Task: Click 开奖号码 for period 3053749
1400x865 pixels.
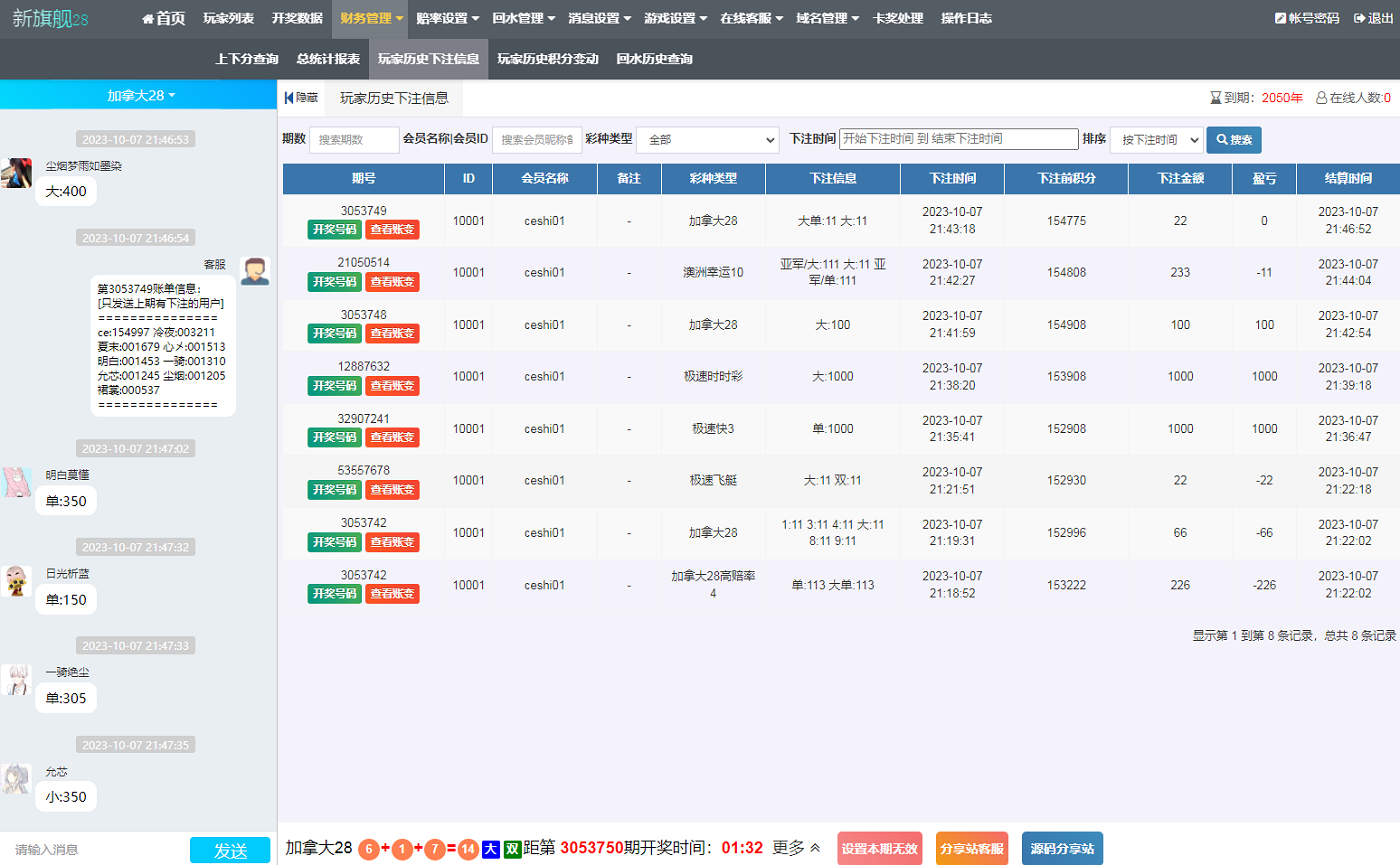Action: [x=333, y=229]
